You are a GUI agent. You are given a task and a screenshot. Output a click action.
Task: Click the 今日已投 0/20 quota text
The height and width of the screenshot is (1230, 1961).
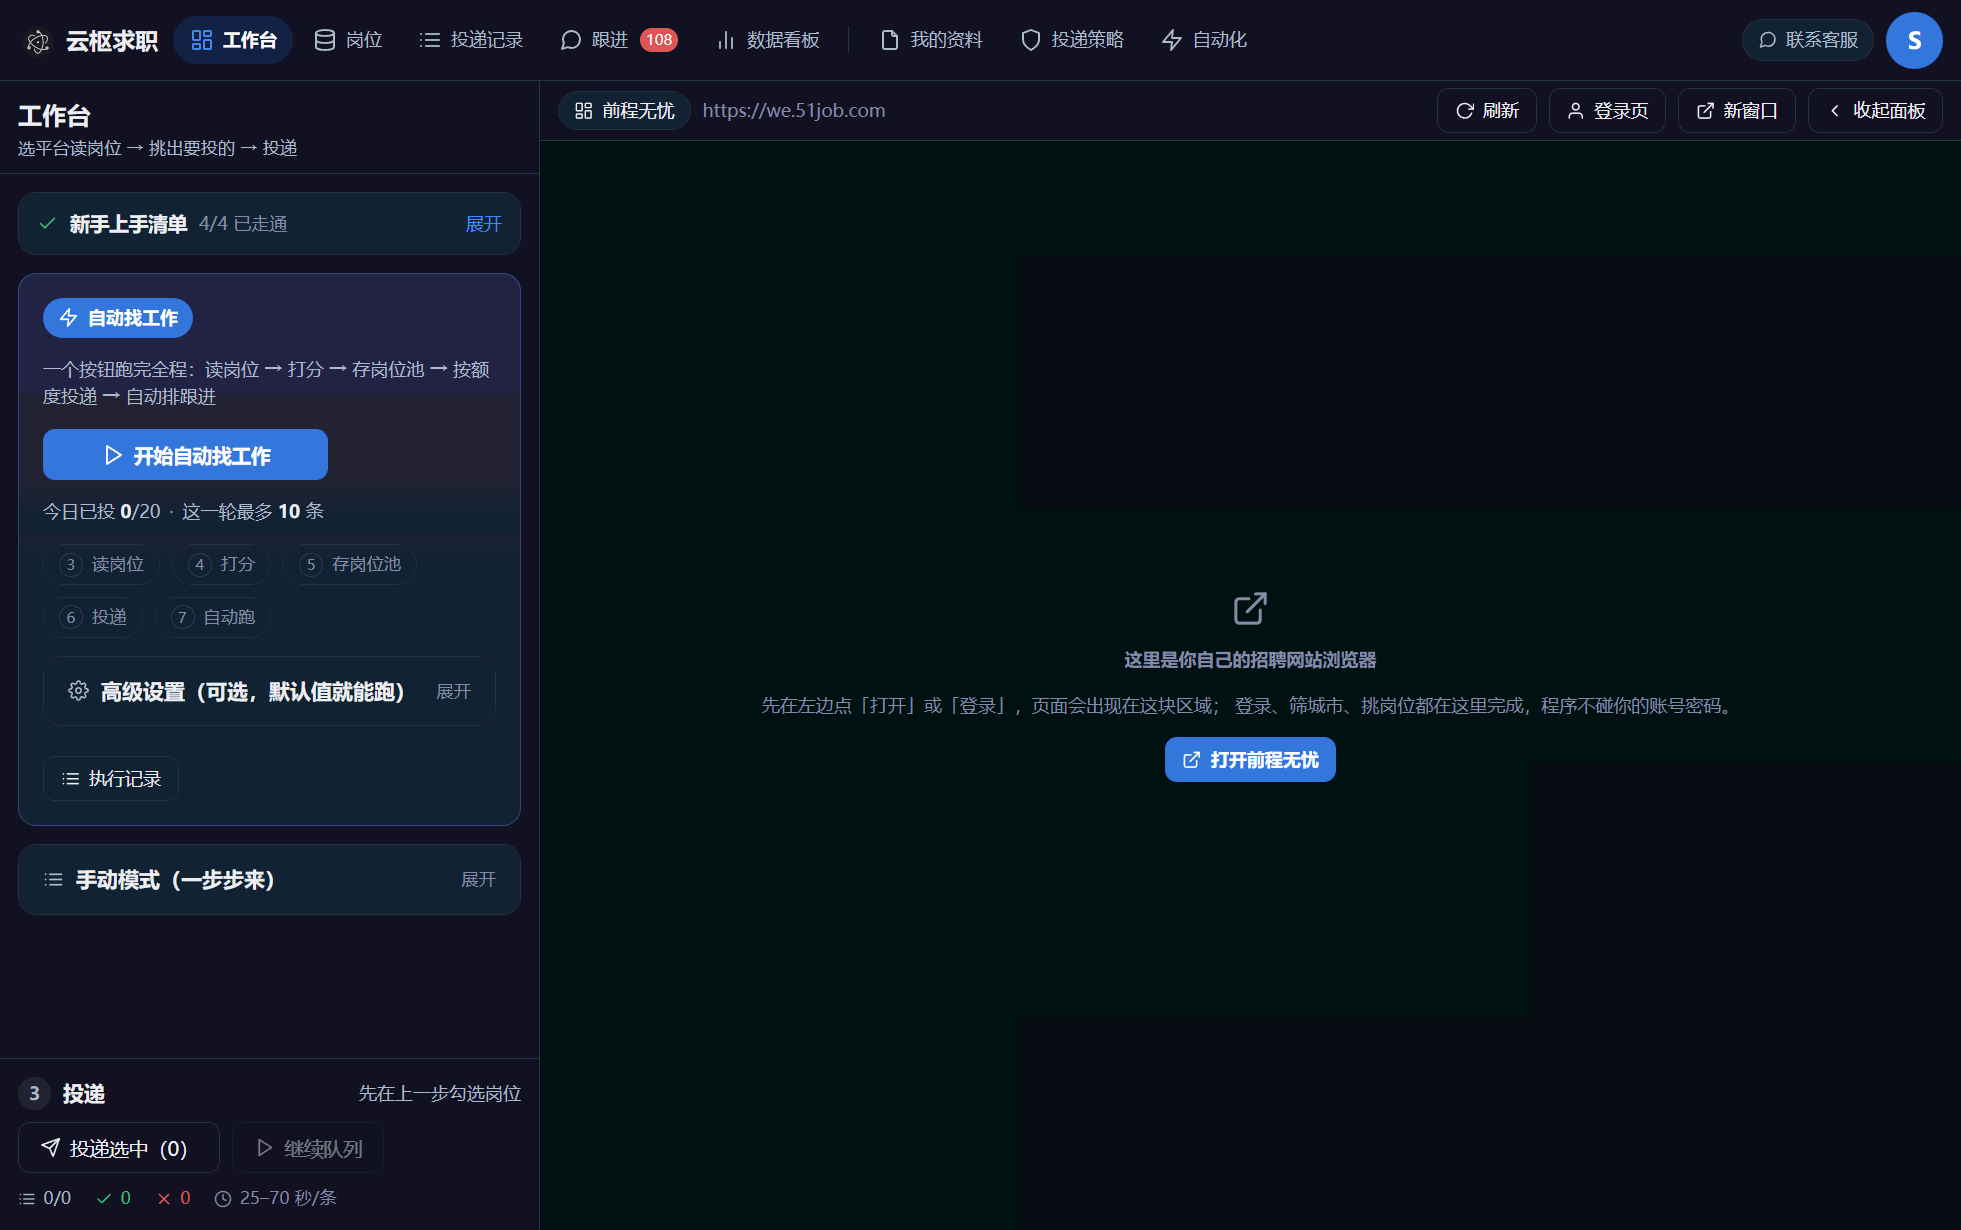click(x=101, y=512)
